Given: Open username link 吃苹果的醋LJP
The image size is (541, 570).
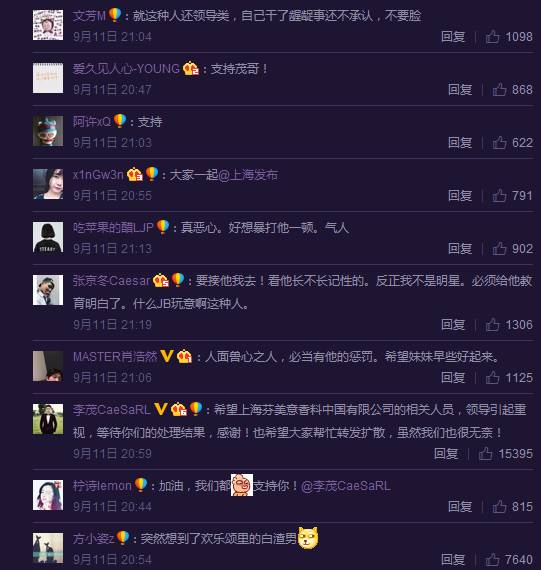Looking at the screenshot, I should pos(113,228).
